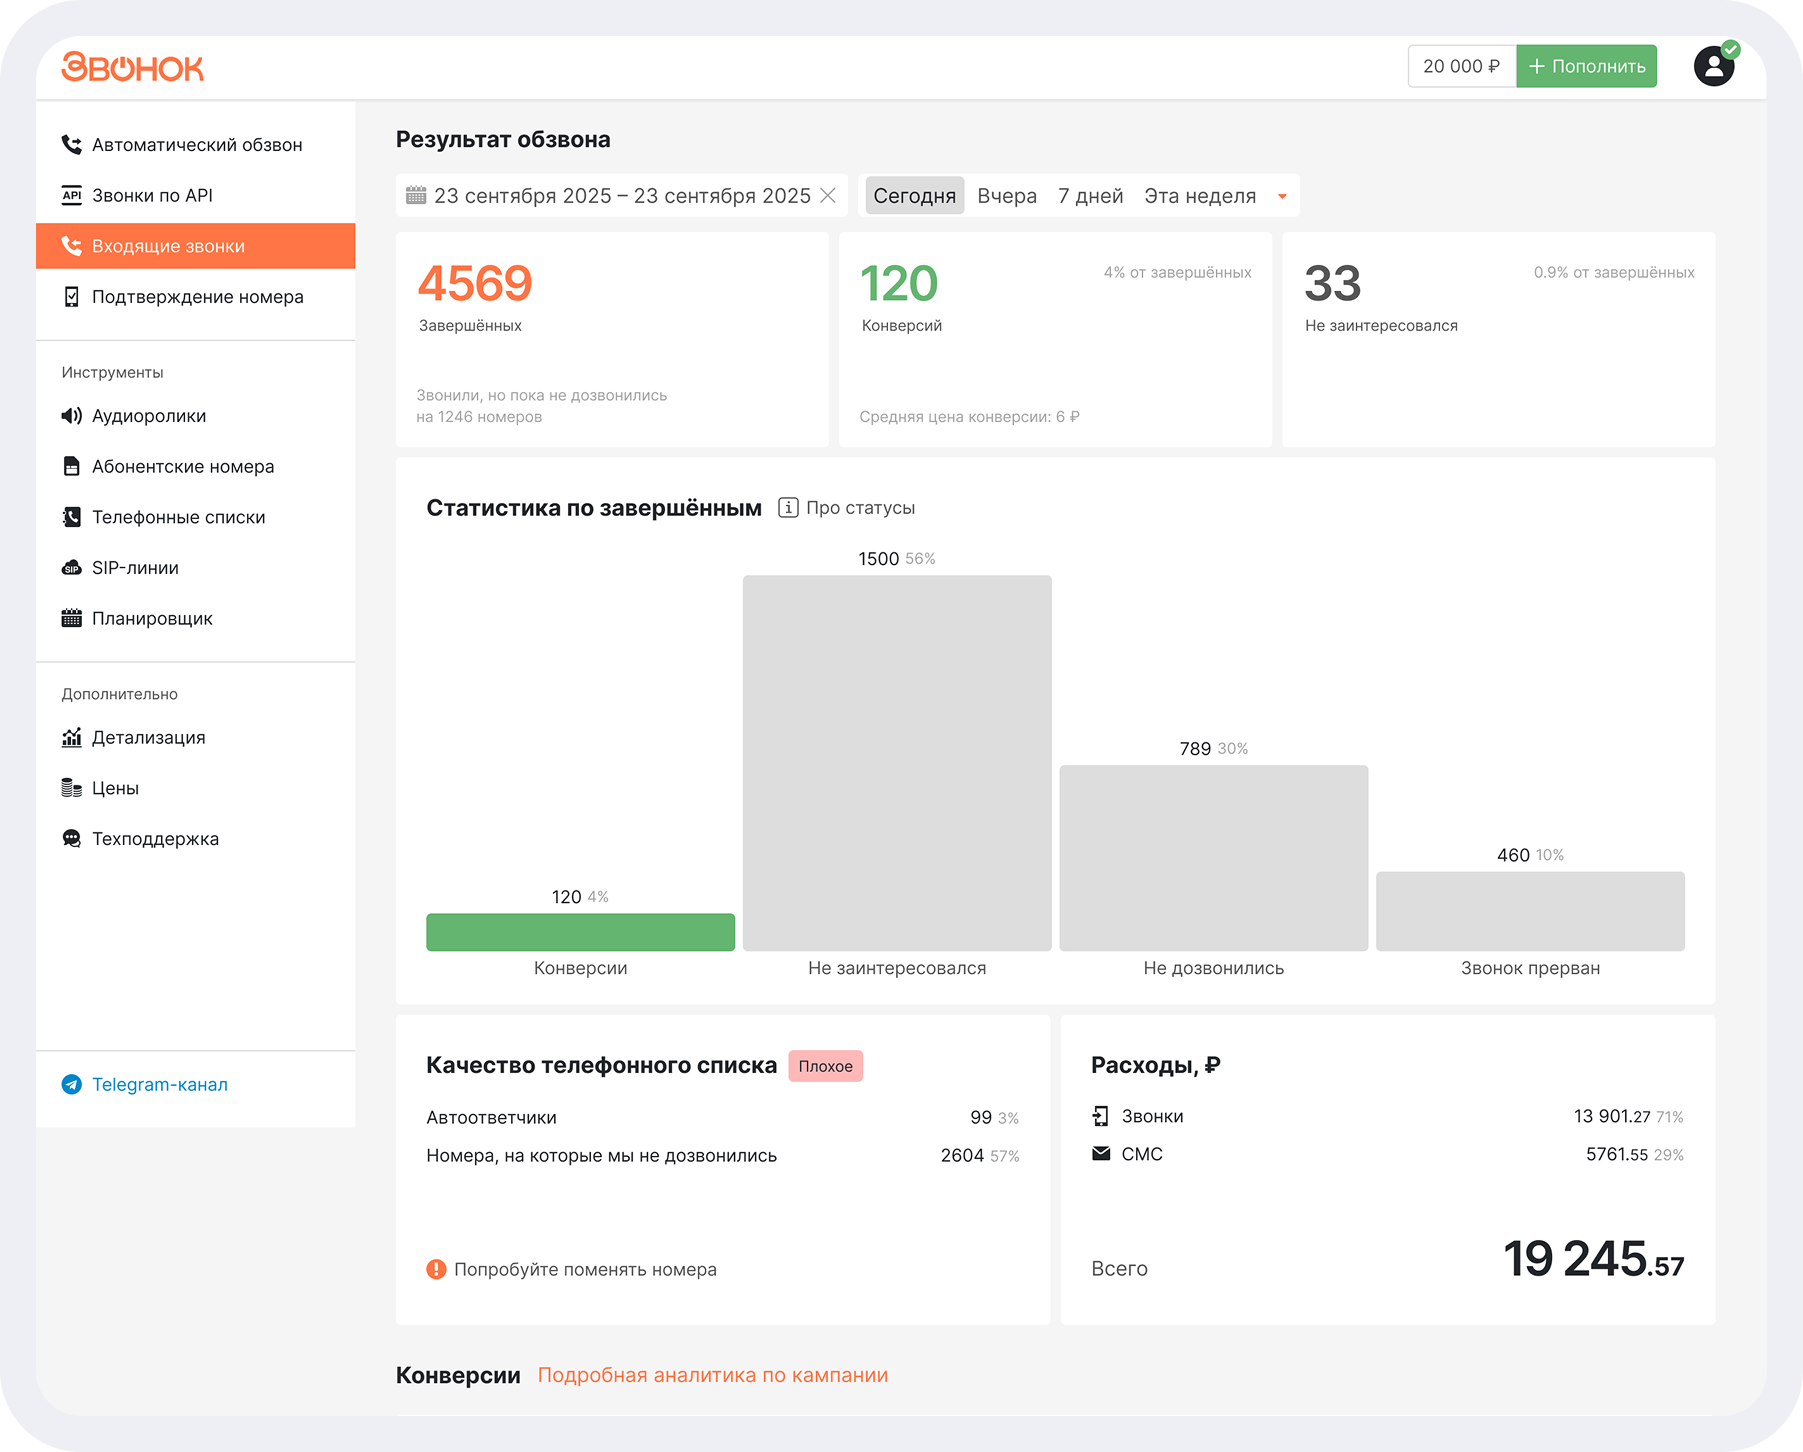Expand the period presets dropdown arrow
This screenshot has width=1803, height=1452.
[1282, 196]
